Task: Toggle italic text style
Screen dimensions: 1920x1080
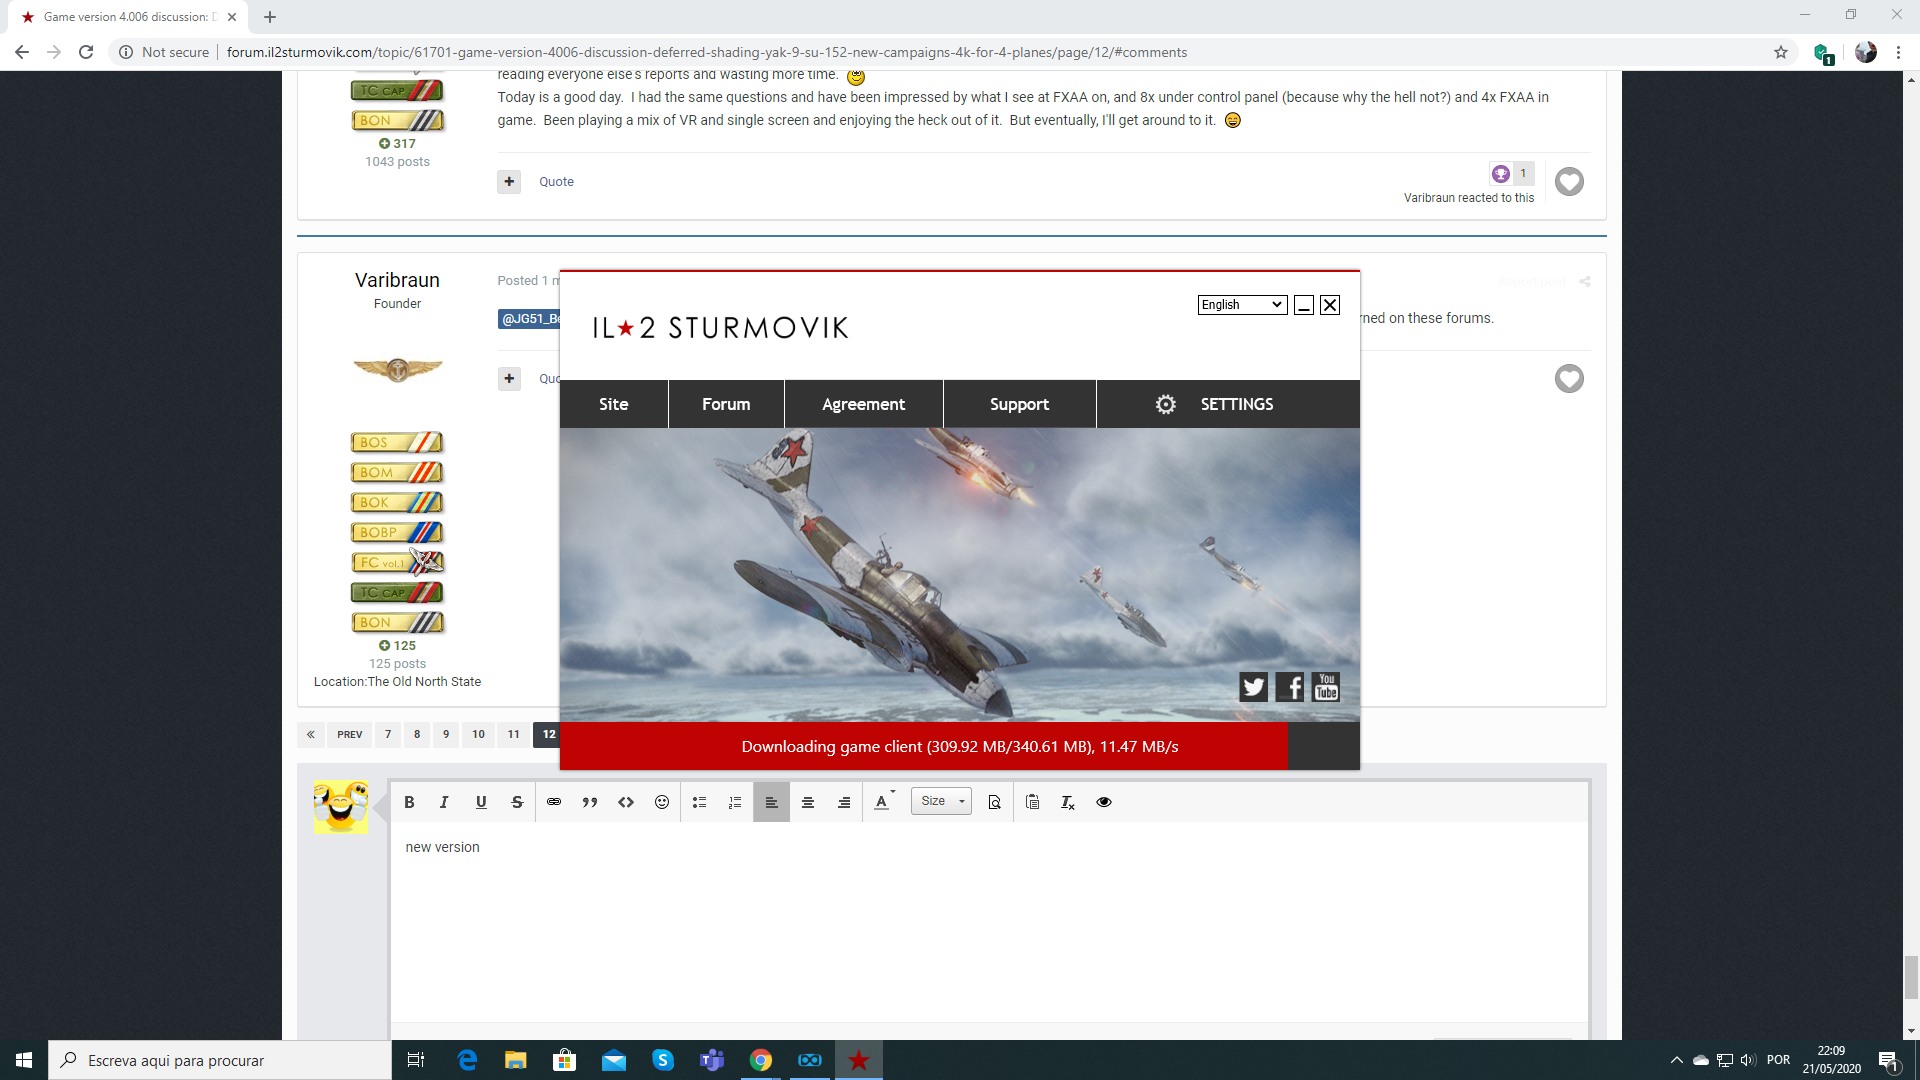Action: (445, 802)
